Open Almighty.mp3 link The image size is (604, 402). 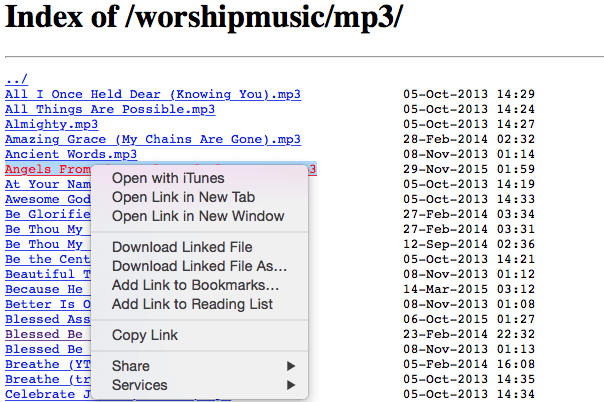[x=51, y=124]
